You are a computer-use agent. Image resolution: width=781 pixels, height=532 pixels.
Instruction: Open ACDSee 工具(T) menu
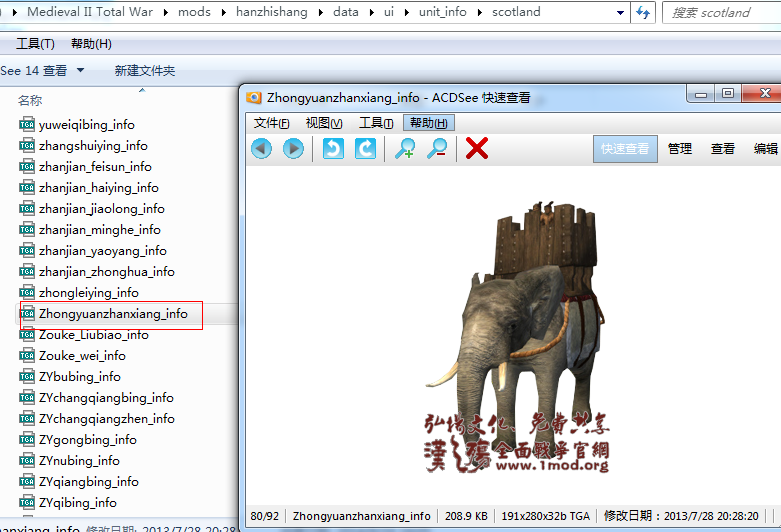(x=376, y=123)
